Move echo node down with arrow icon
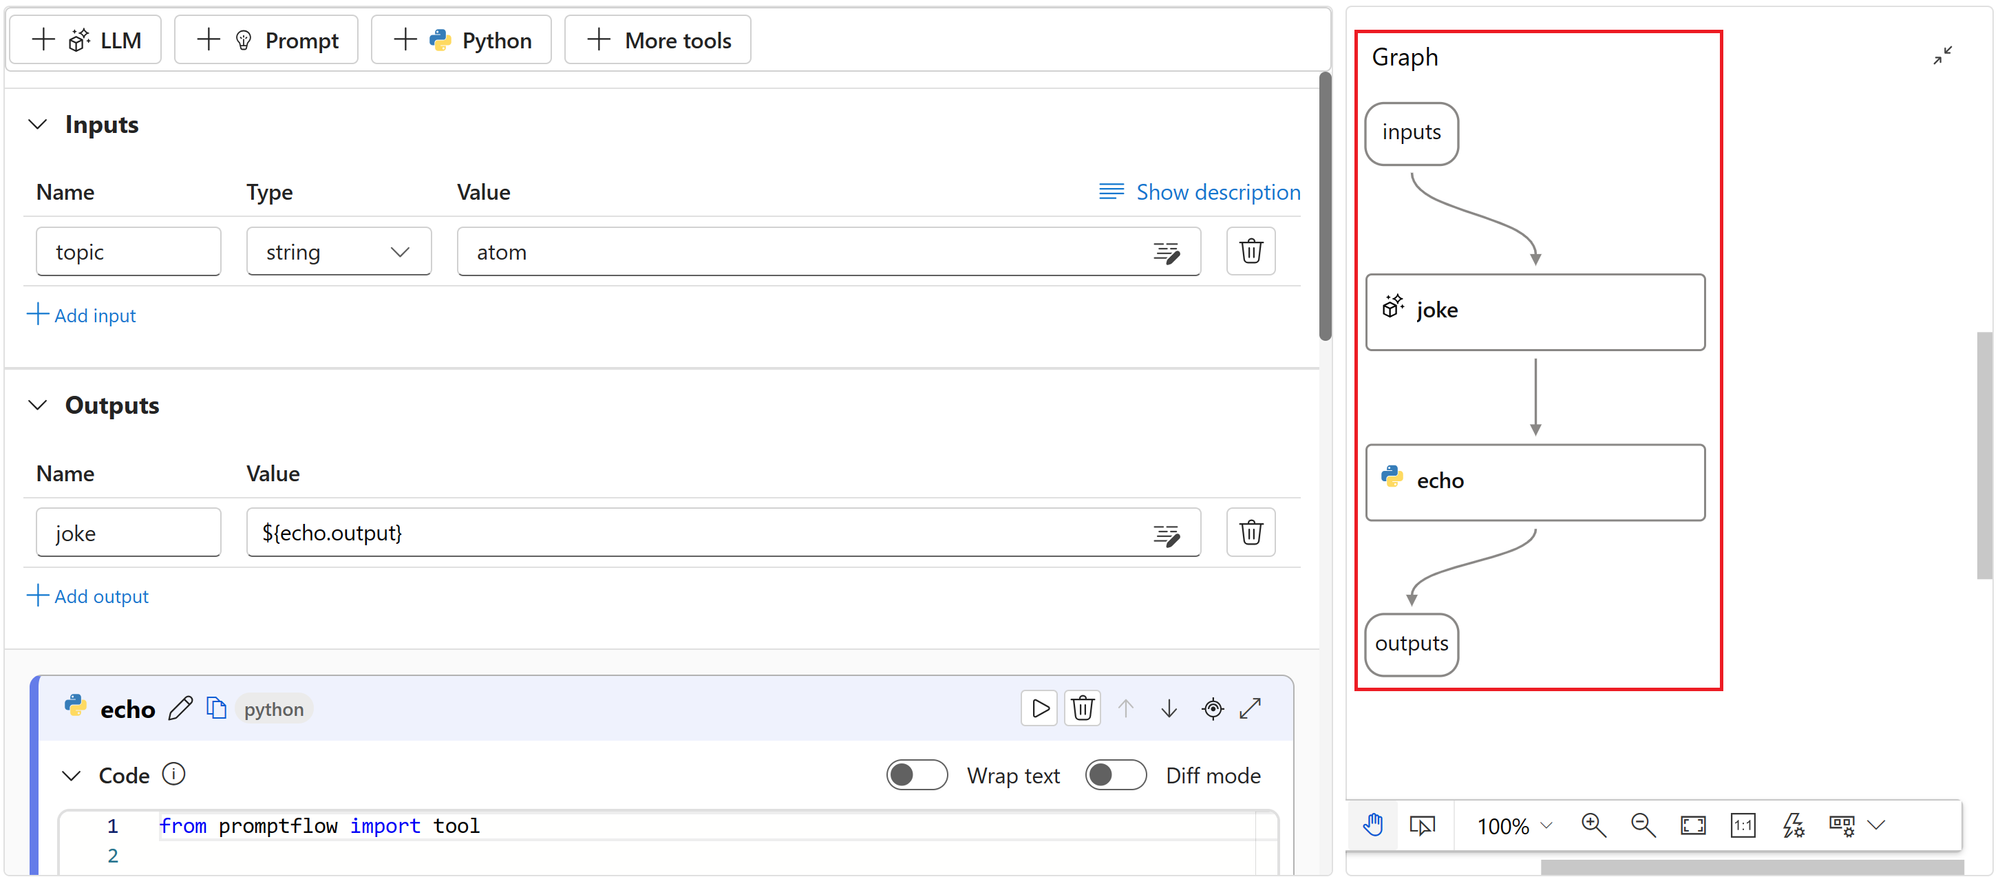Viewport: 2000px width, 884px height. (x=1169, y=709)
